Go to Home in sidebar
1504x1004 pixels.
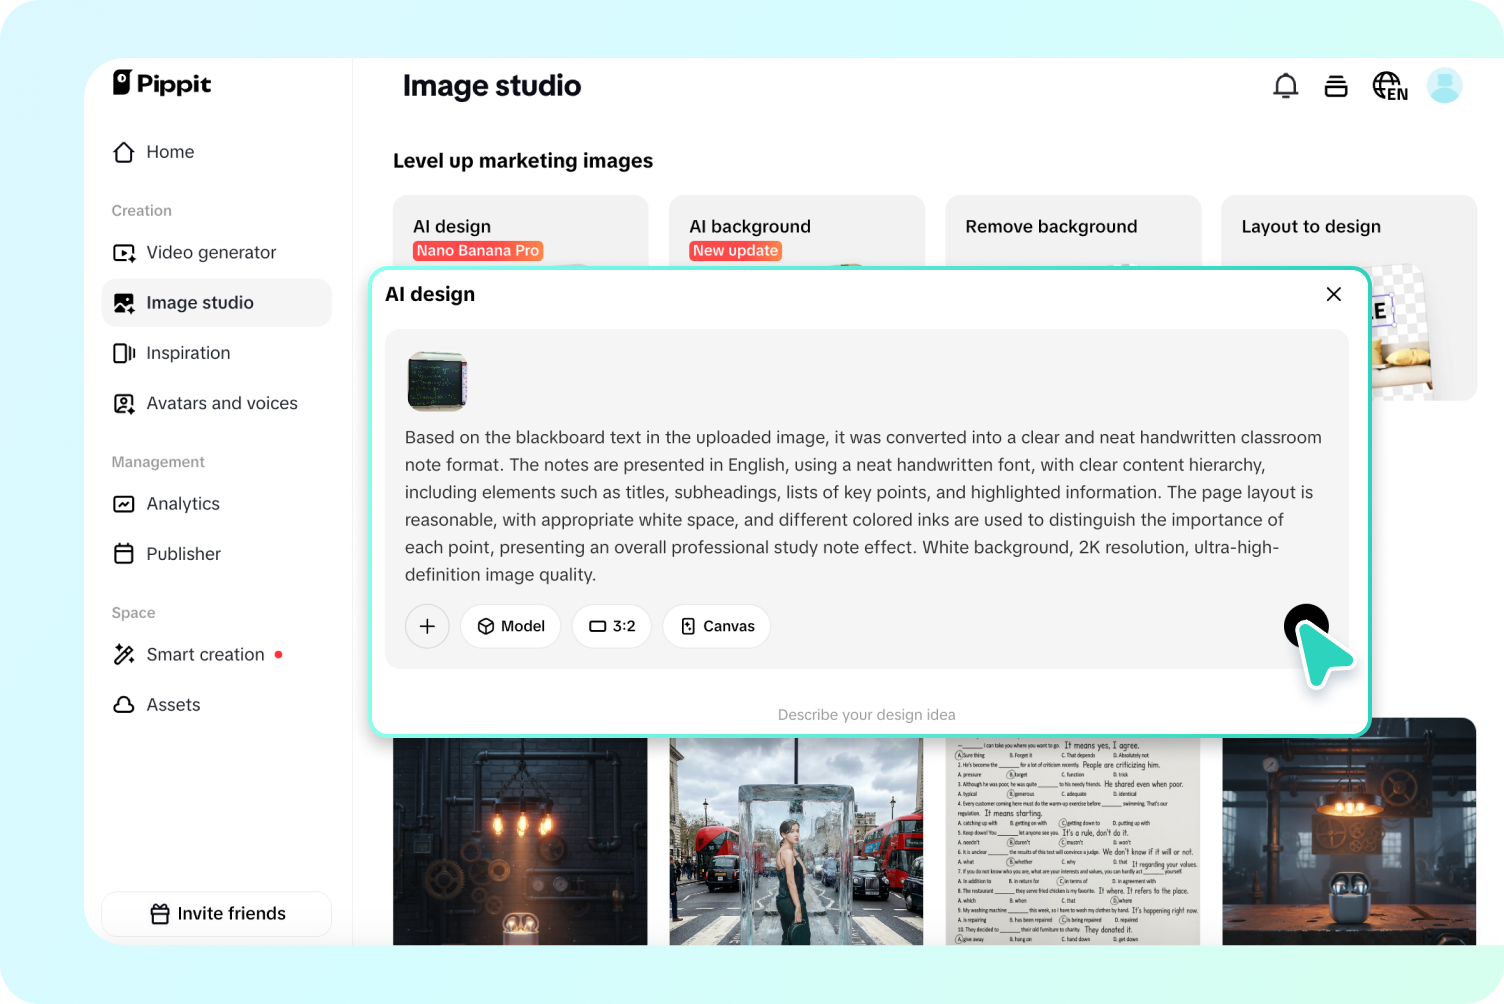[x=169, y=152]
